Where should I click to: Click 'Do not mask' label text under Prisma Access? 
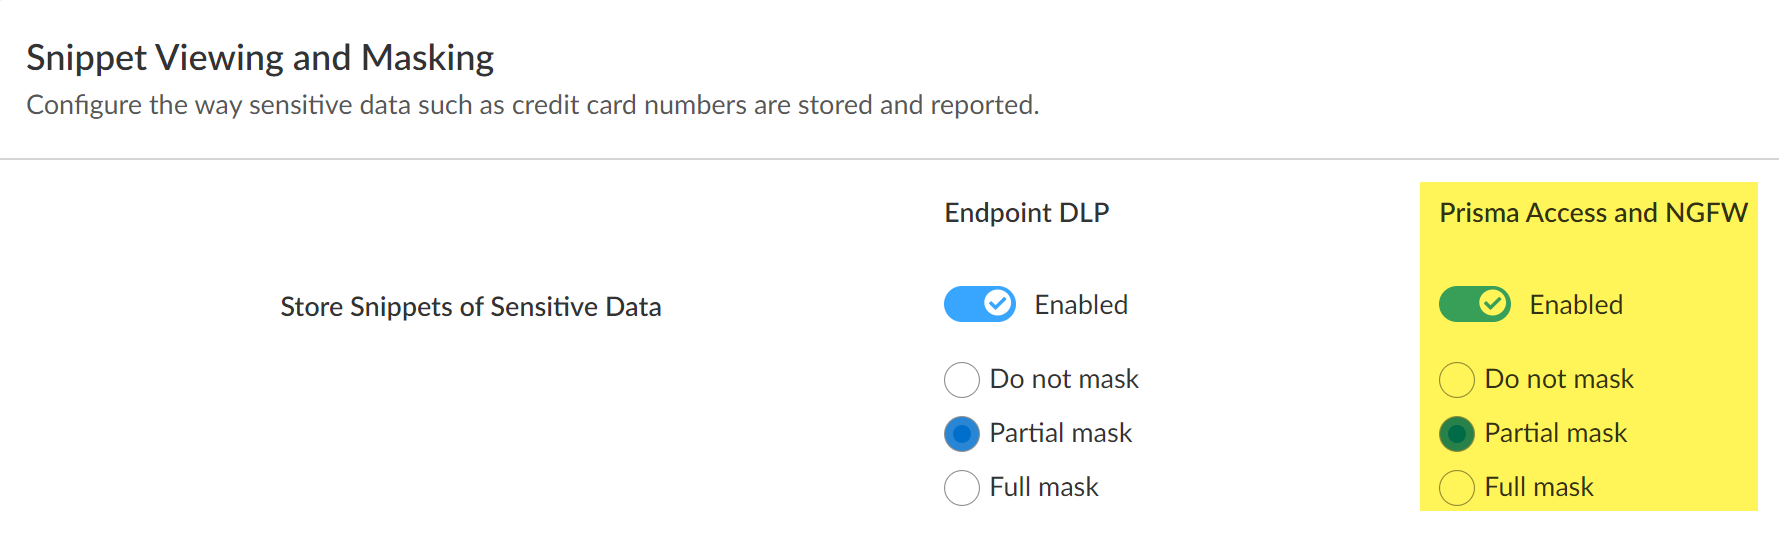[x=1558, y=379]
